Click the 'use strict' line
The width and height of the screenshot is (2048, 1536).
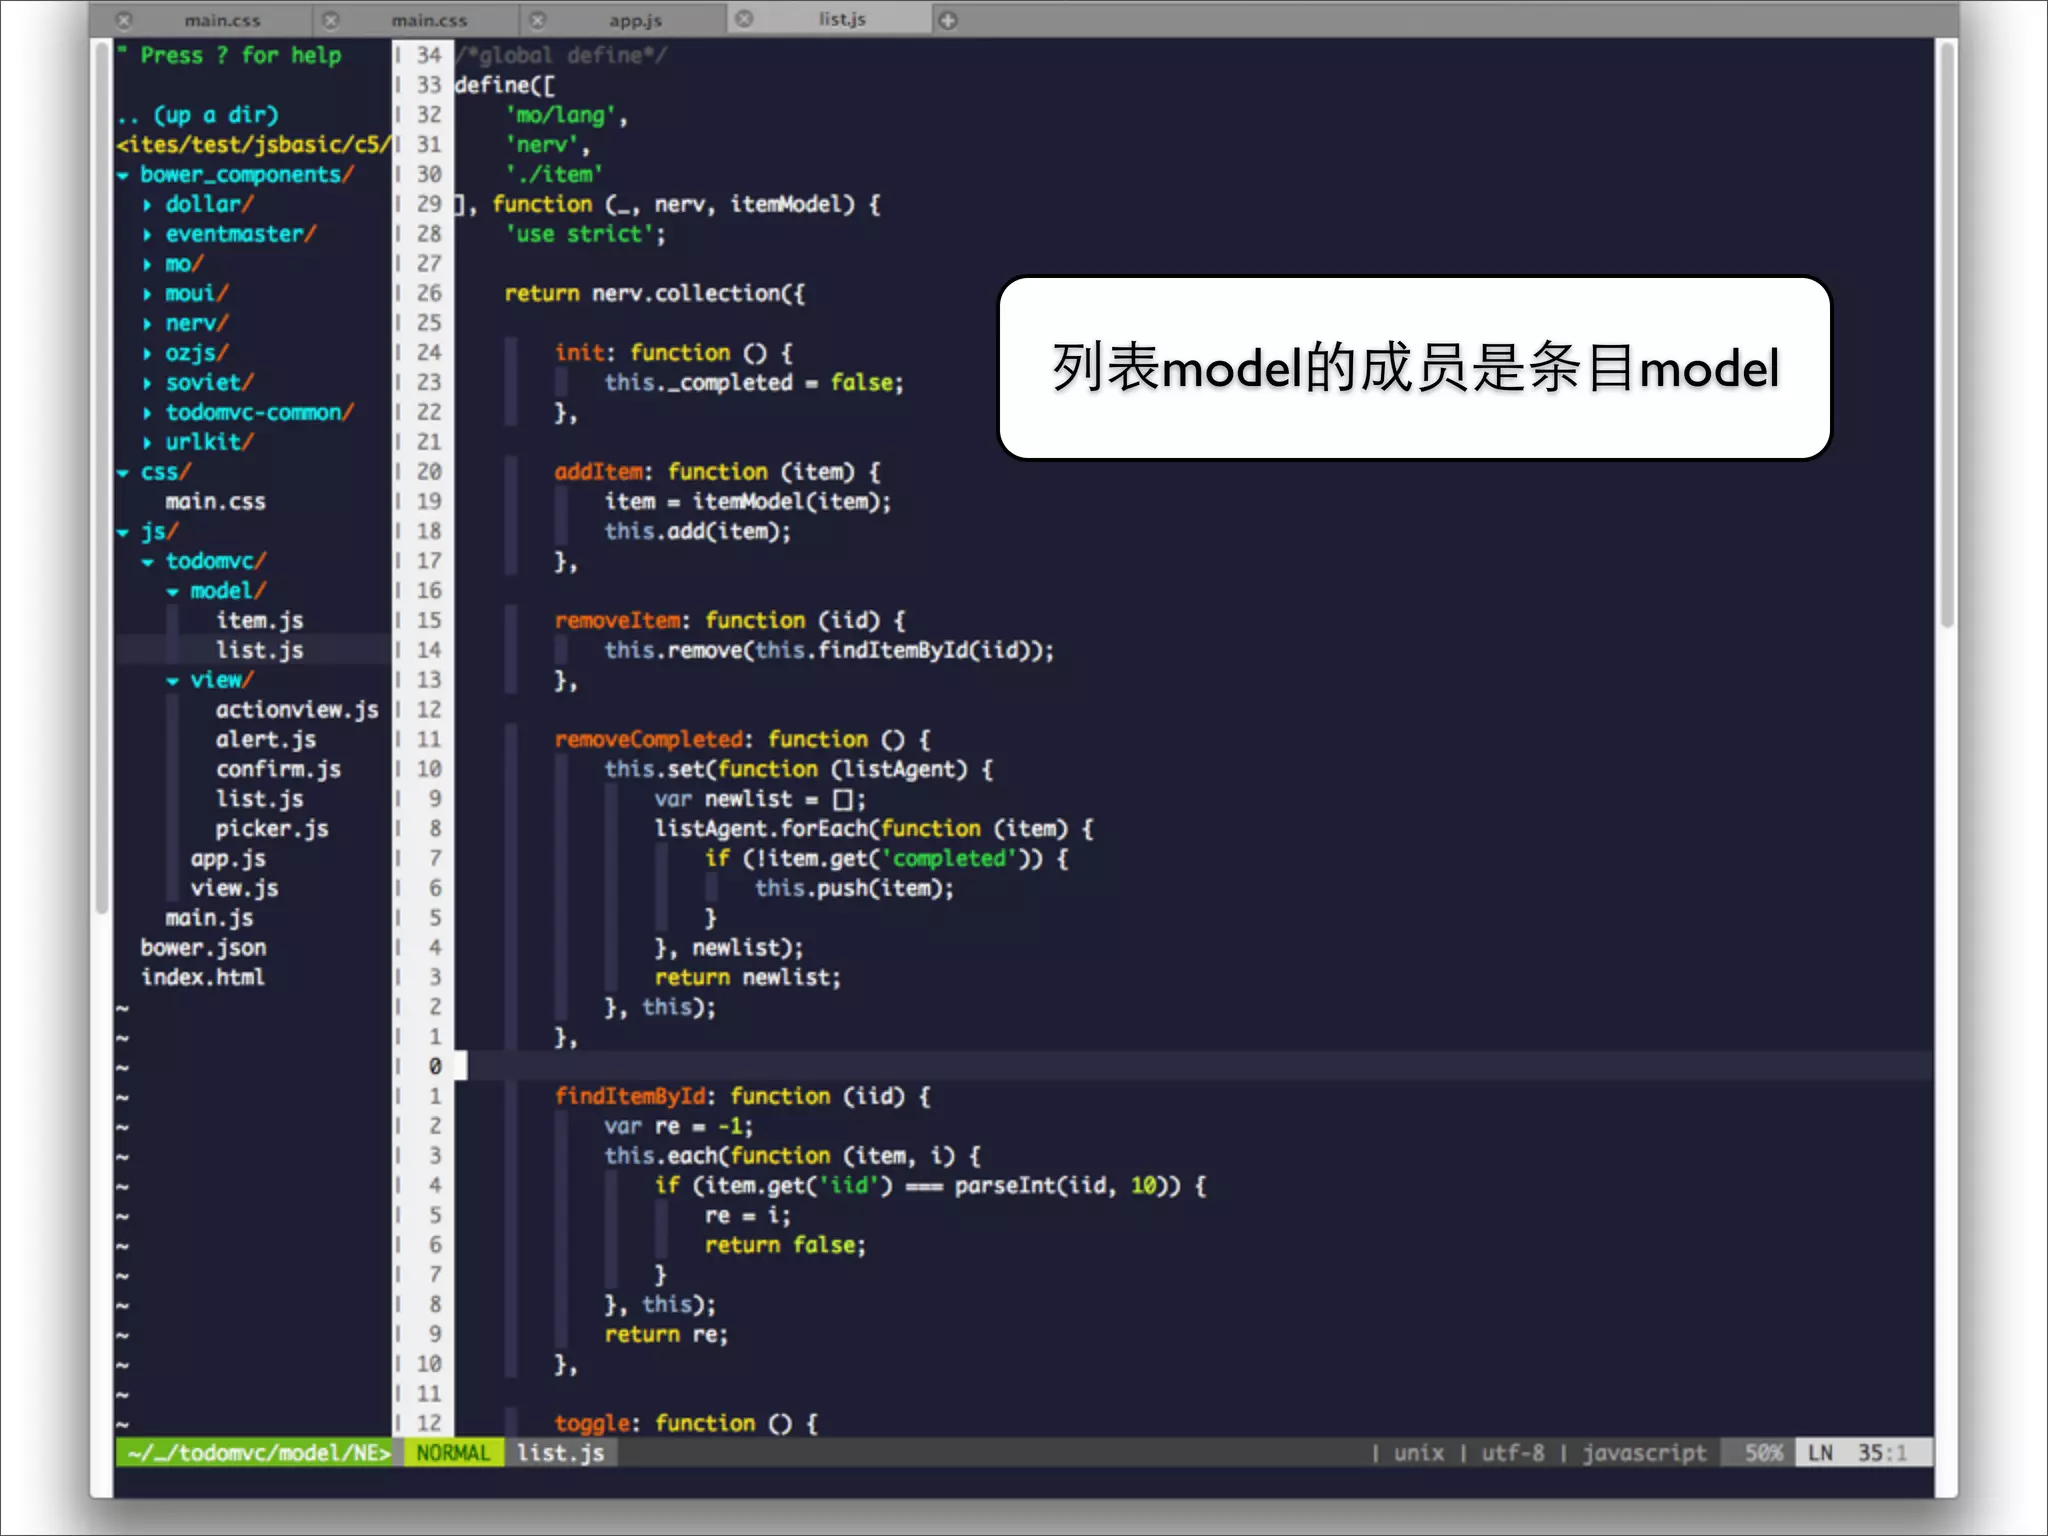pyautogui.click(x=585, y=235)
